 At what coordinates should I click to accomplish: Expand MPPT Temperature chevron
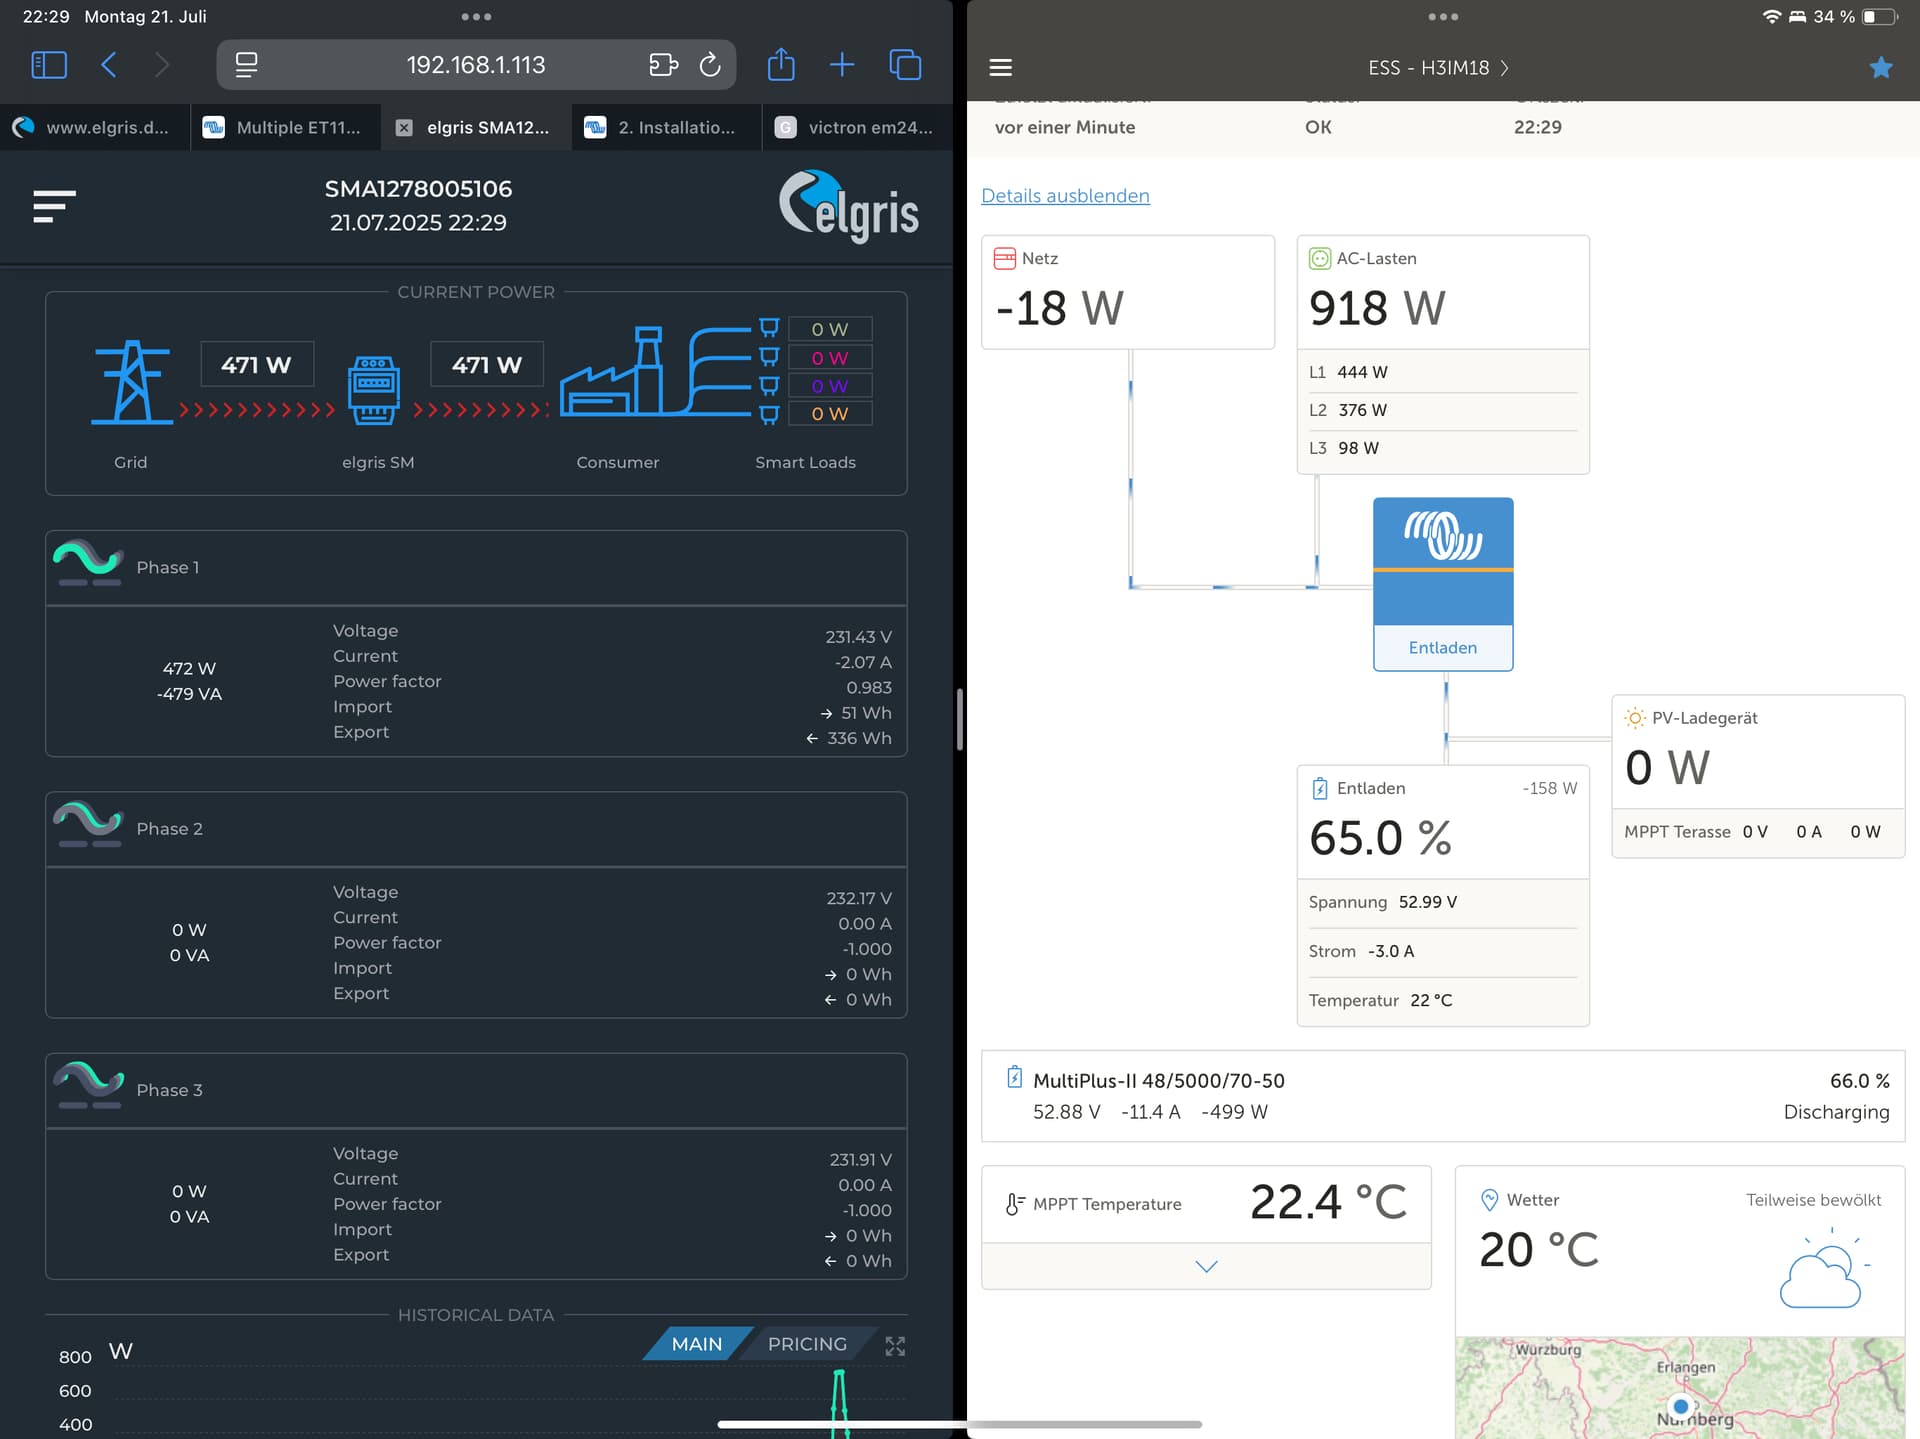(1206, 1266)
